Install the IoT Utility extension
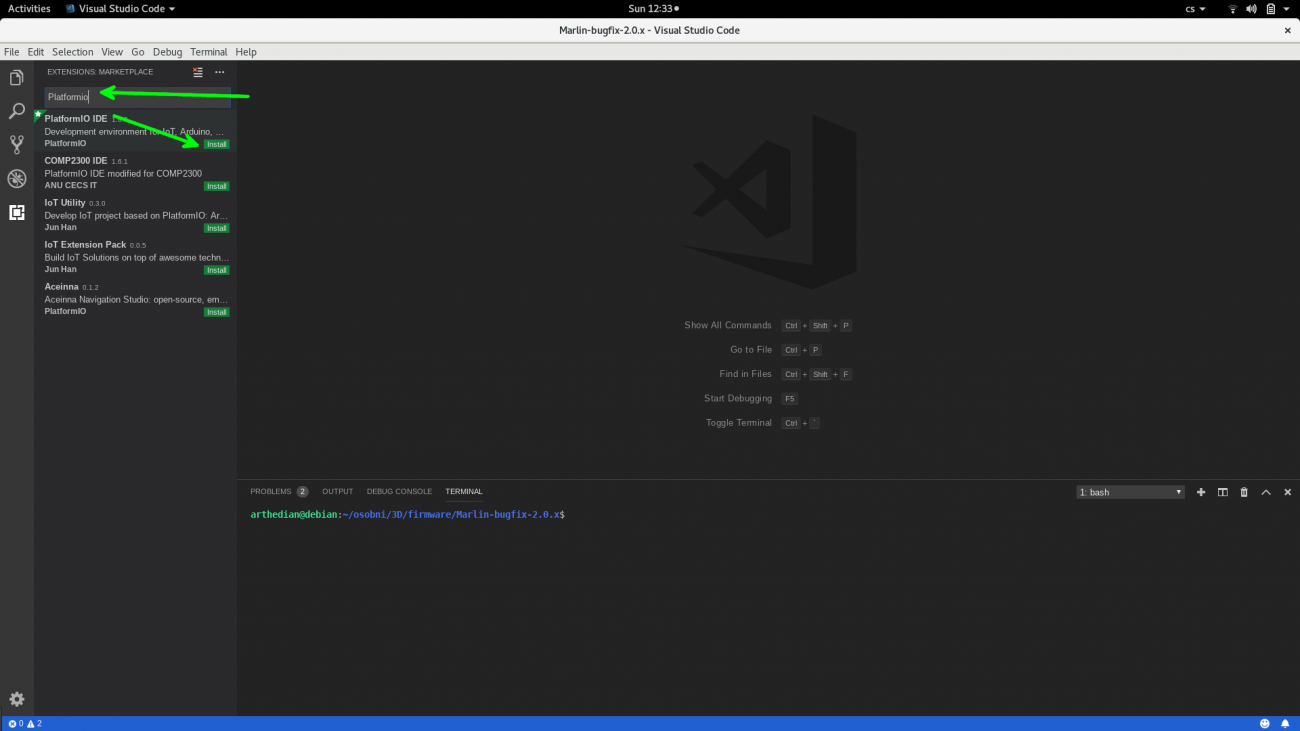 coord(217,228)
